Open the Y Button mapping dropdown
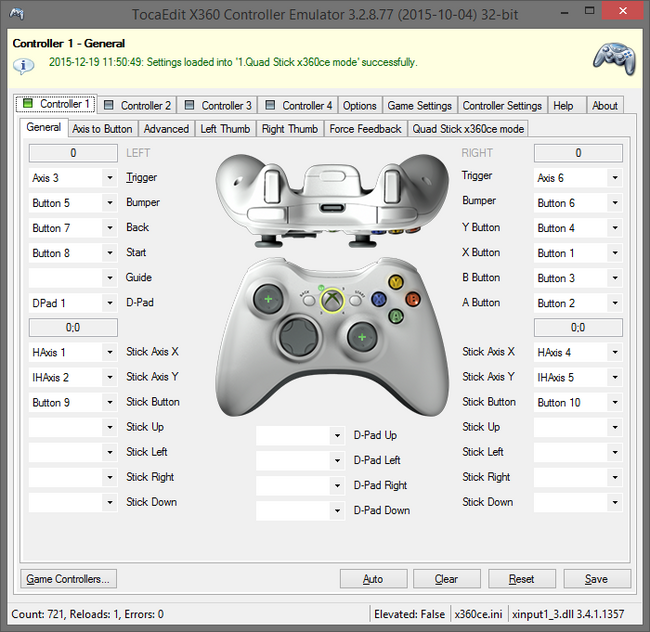Image resolution: width=650 pixels, height=632 pixels. [615, 228]
